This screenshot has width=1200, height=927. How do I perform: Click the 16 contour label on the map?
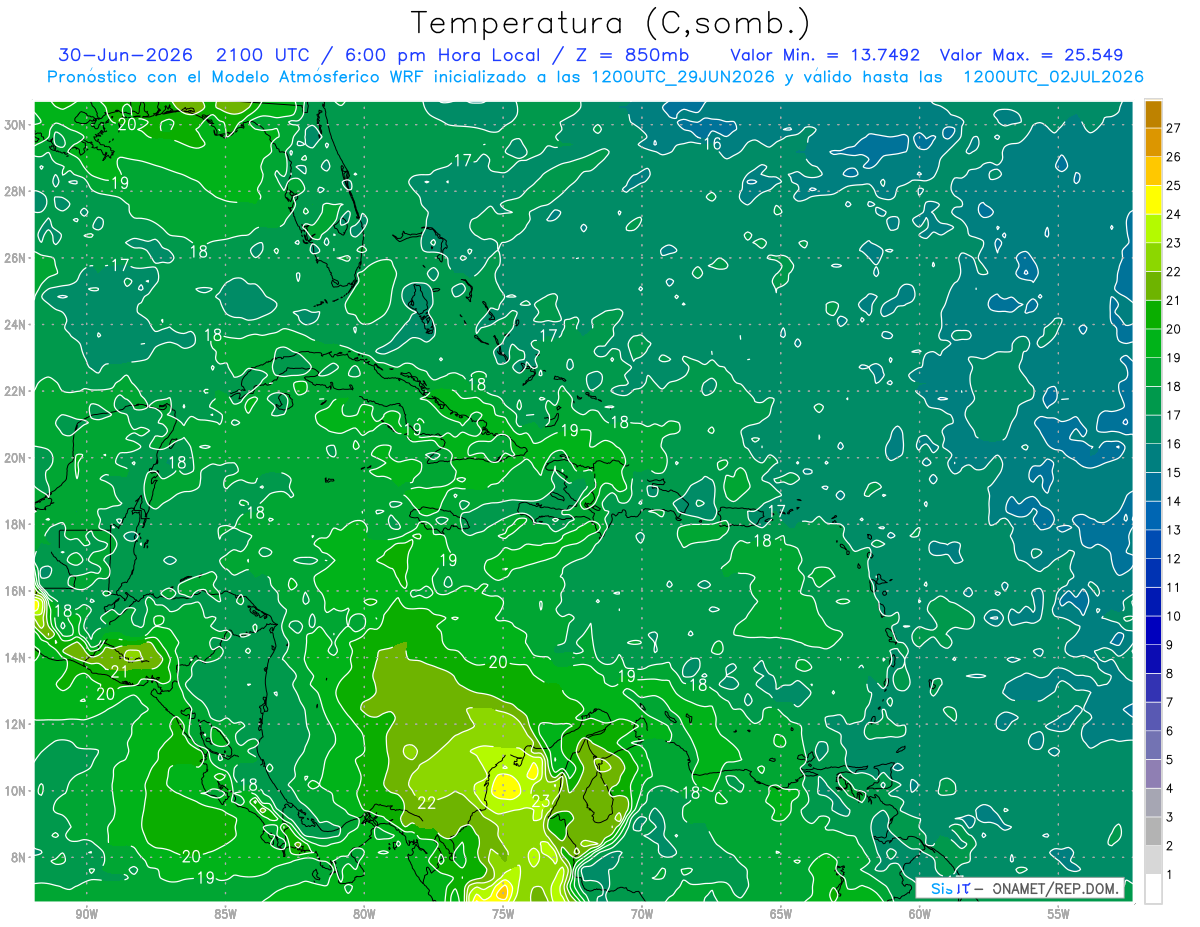712,144
